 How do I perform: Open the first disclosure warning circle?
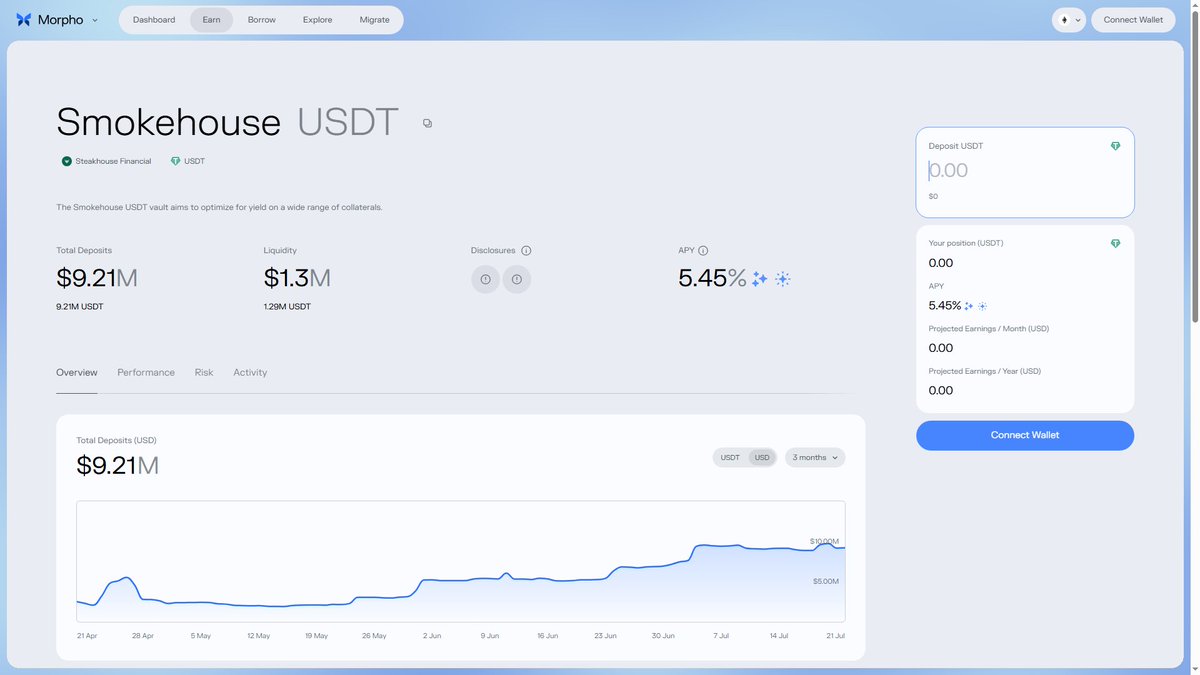coord(485,279)
